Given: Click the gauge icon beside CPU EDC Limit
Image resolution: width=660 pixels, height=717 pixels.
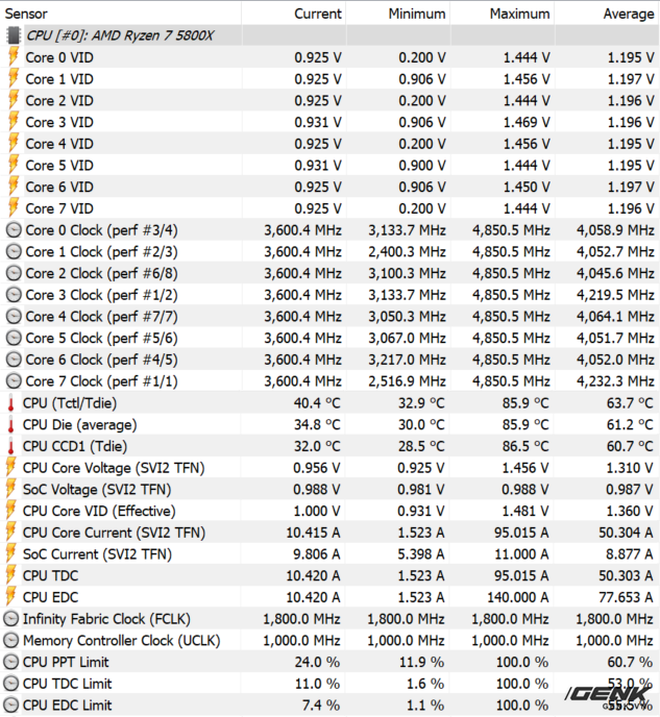Looking at the screenshot, I should tap(11, 705).
